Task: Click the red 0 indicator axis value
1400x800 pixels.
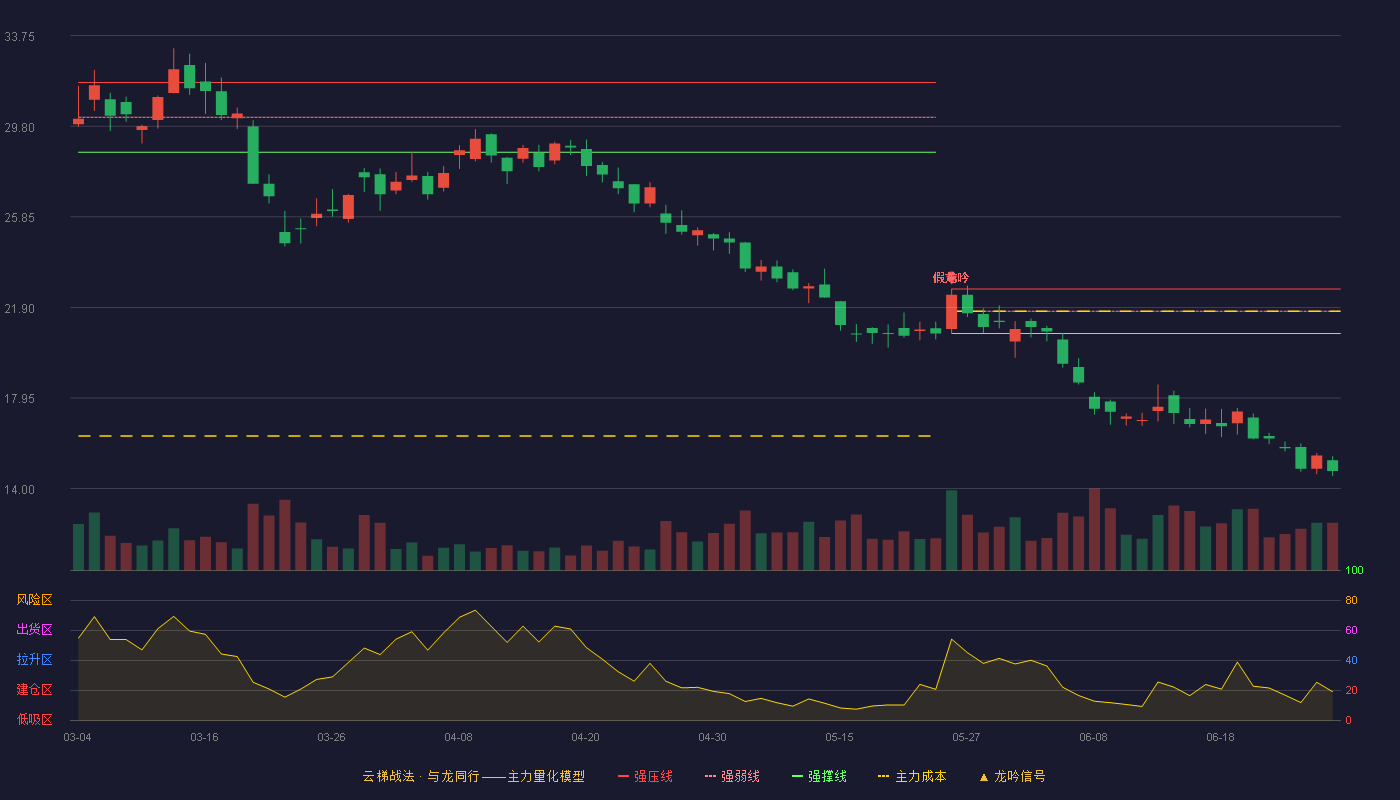Action: [1348, 720]
